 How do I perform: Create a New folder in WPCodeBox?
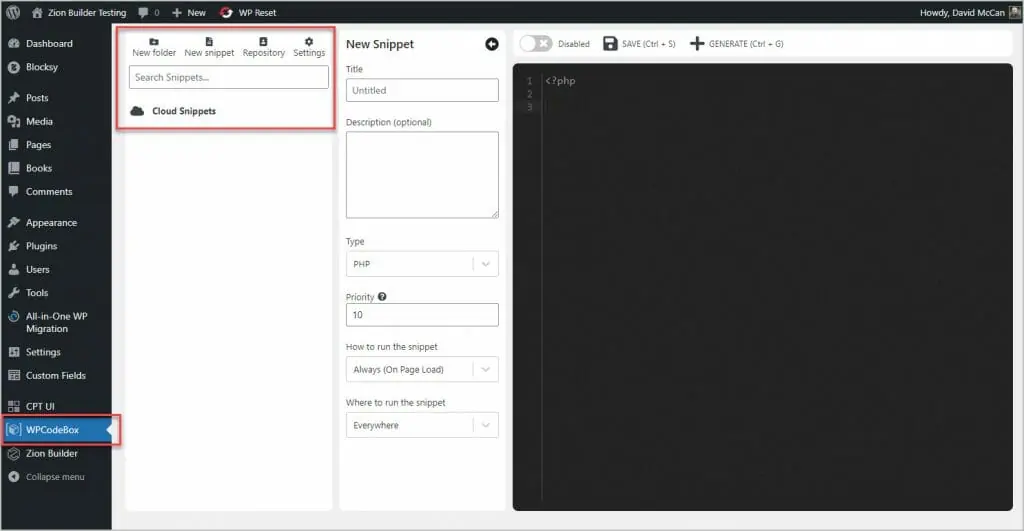pos(154,48)
